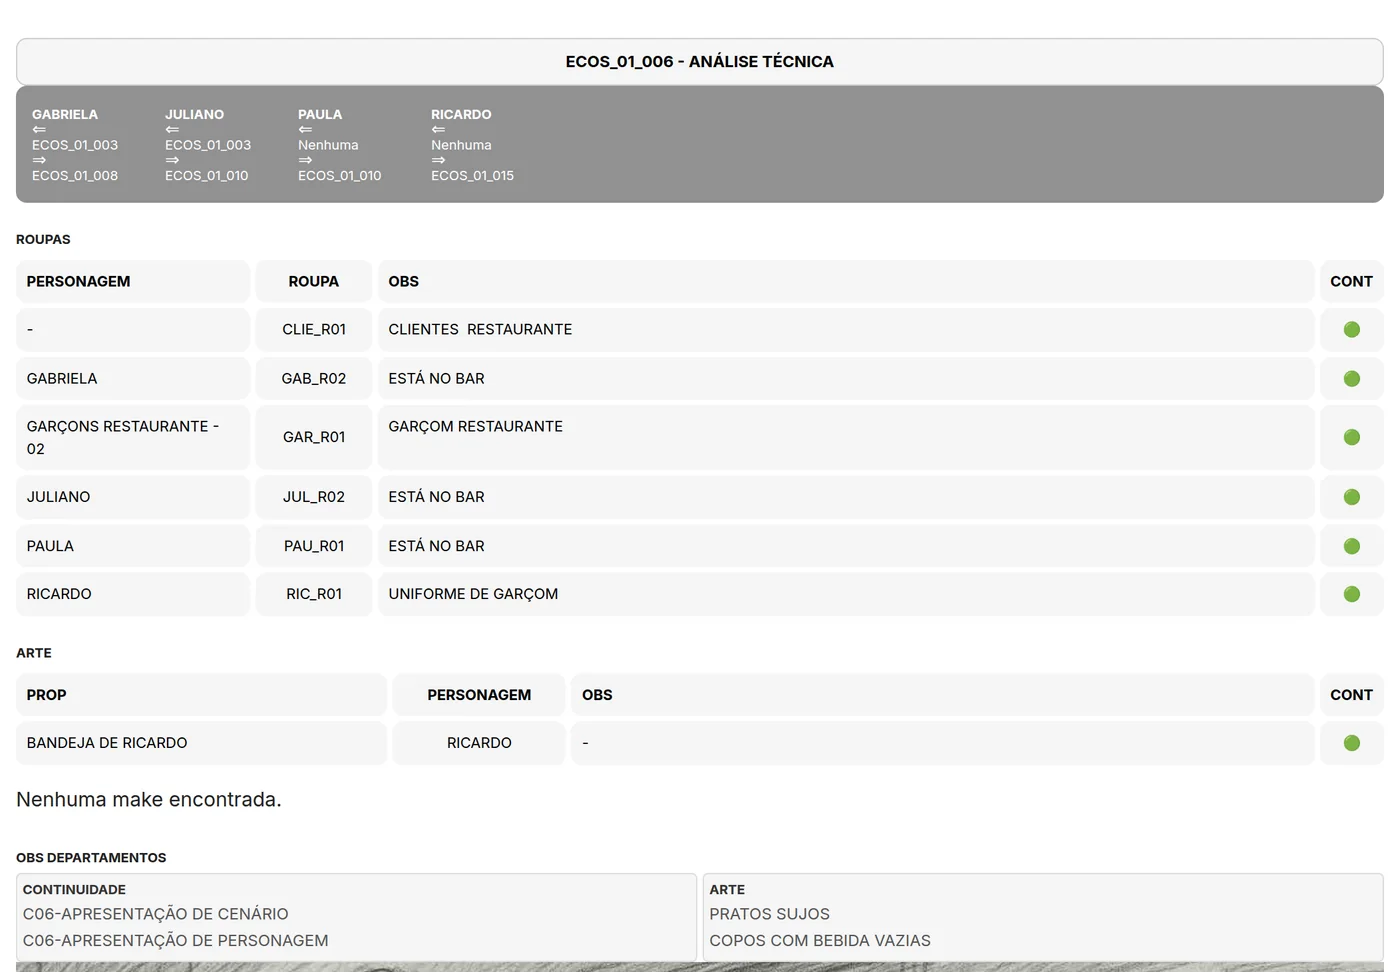Click the ROUPA column header
1400x972 pixels.
point(314,282)
